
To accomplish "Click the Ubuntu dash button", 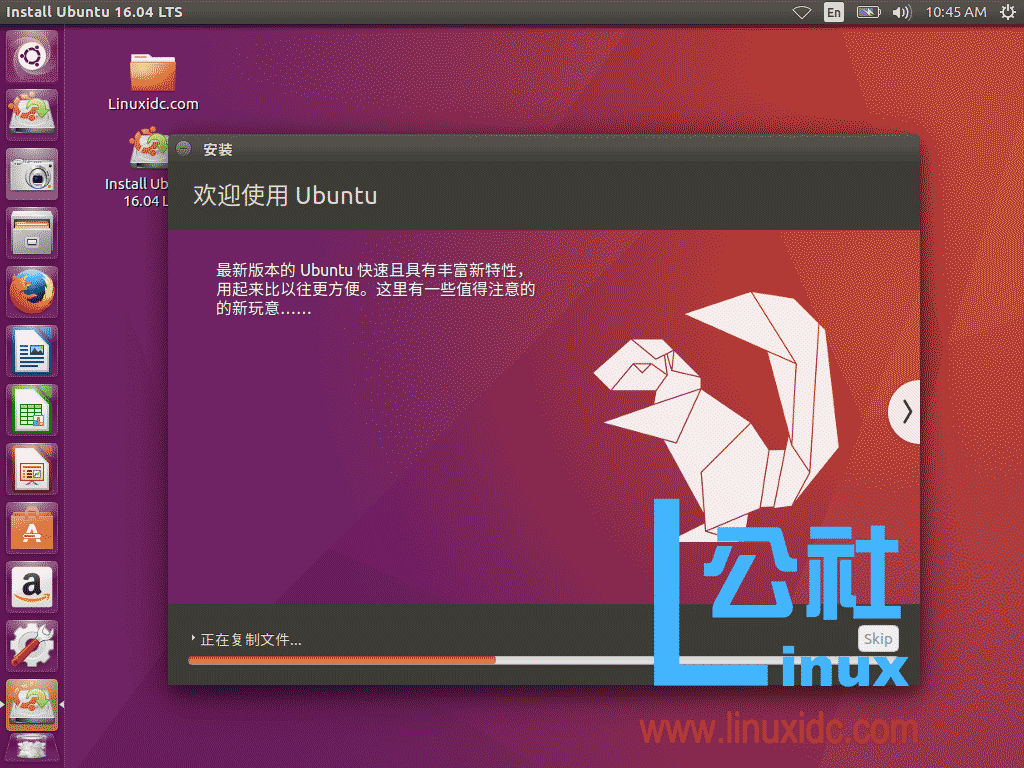I will [x=31, y=56].
